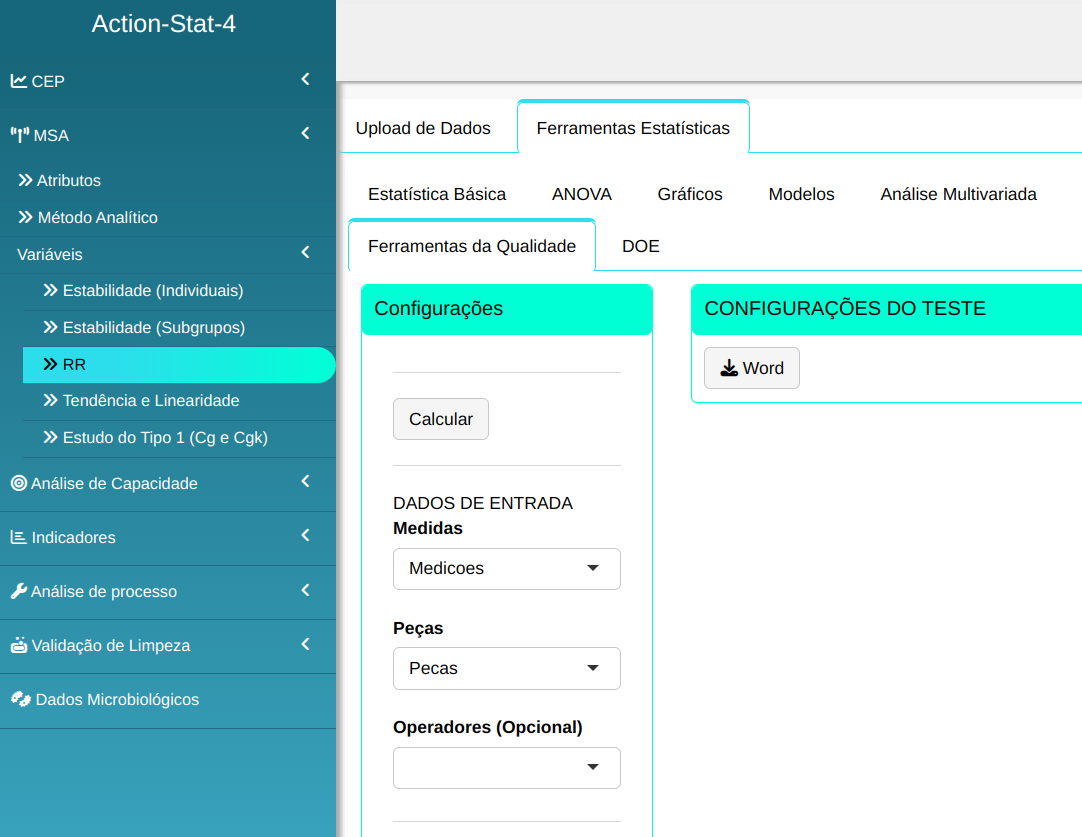This screenshot has height=837, width=1082.
Task: Click the Dados Microbiológicos icon
Action: 20,699
